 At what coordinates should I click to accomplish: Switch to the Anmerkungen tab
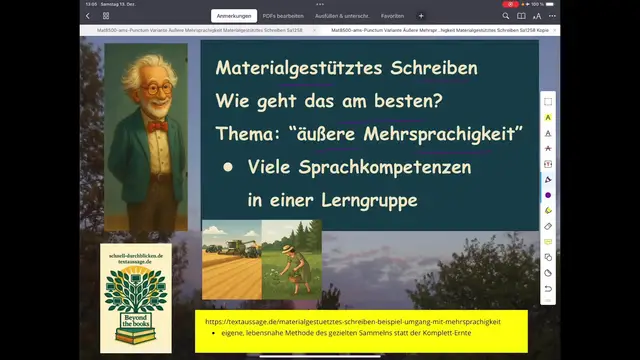(234, 16)
